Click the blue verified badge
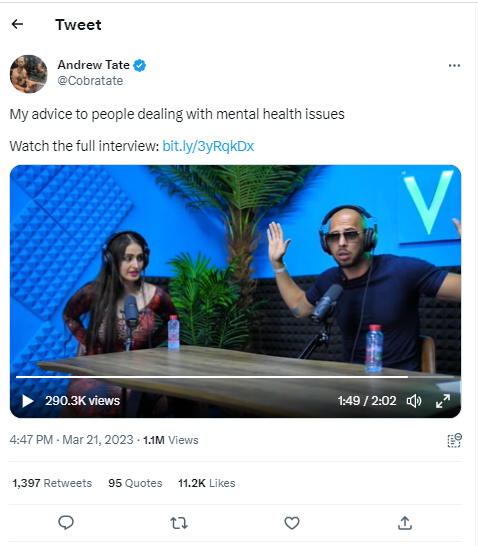The height and width of the screenshot is (546, 478). [x=140, y=65]
